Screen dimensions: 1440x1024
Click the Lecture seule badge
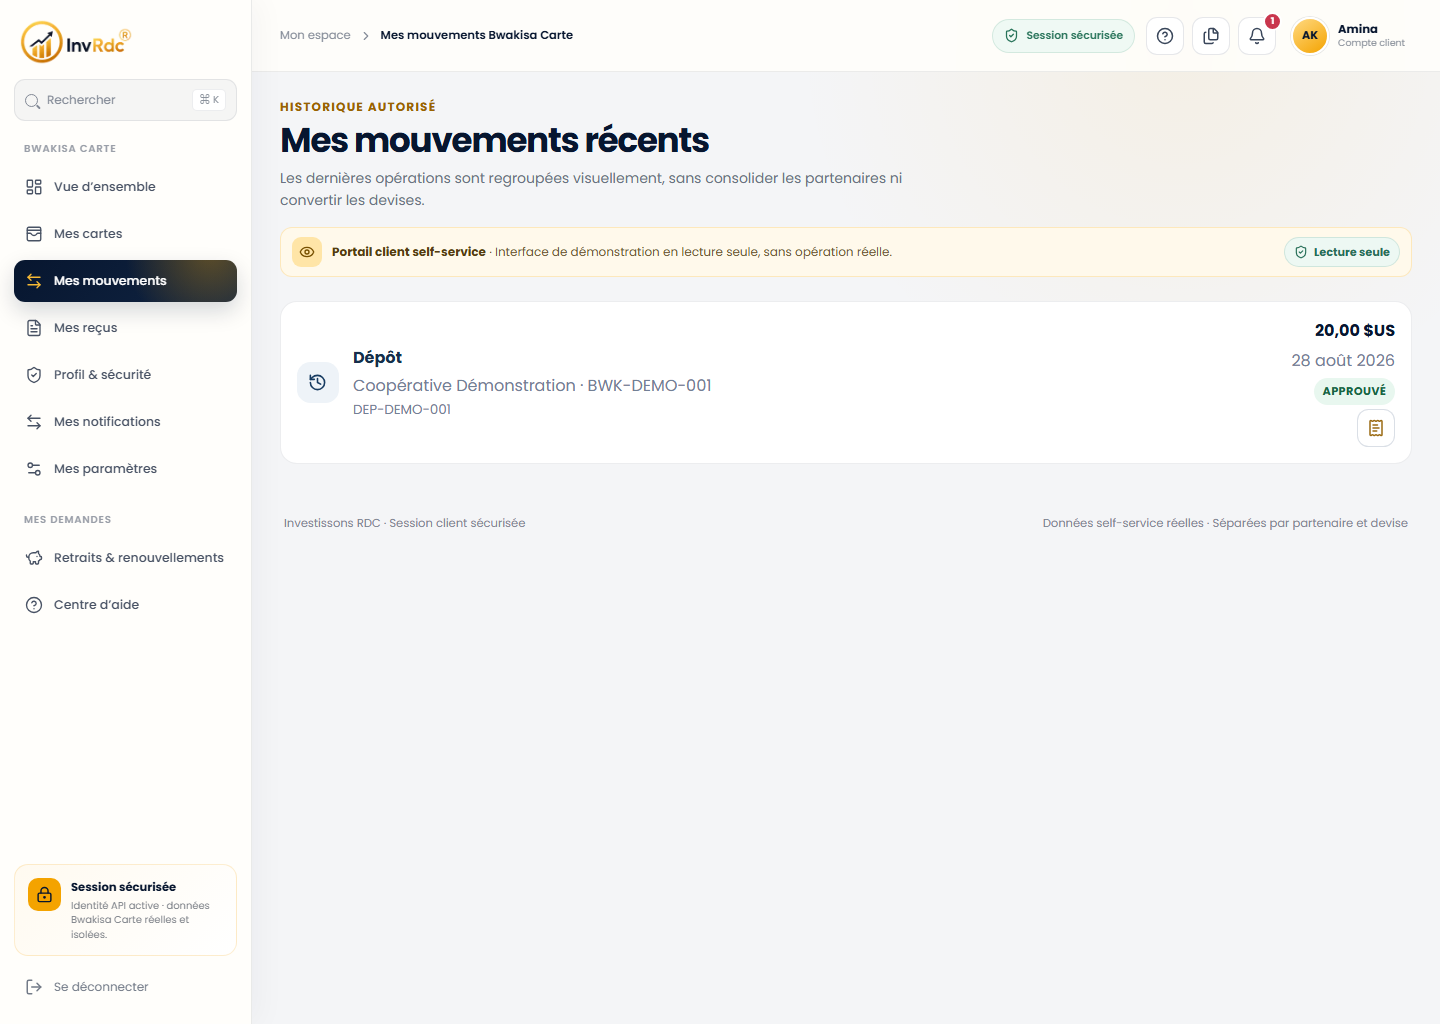tap(1341, 252)
